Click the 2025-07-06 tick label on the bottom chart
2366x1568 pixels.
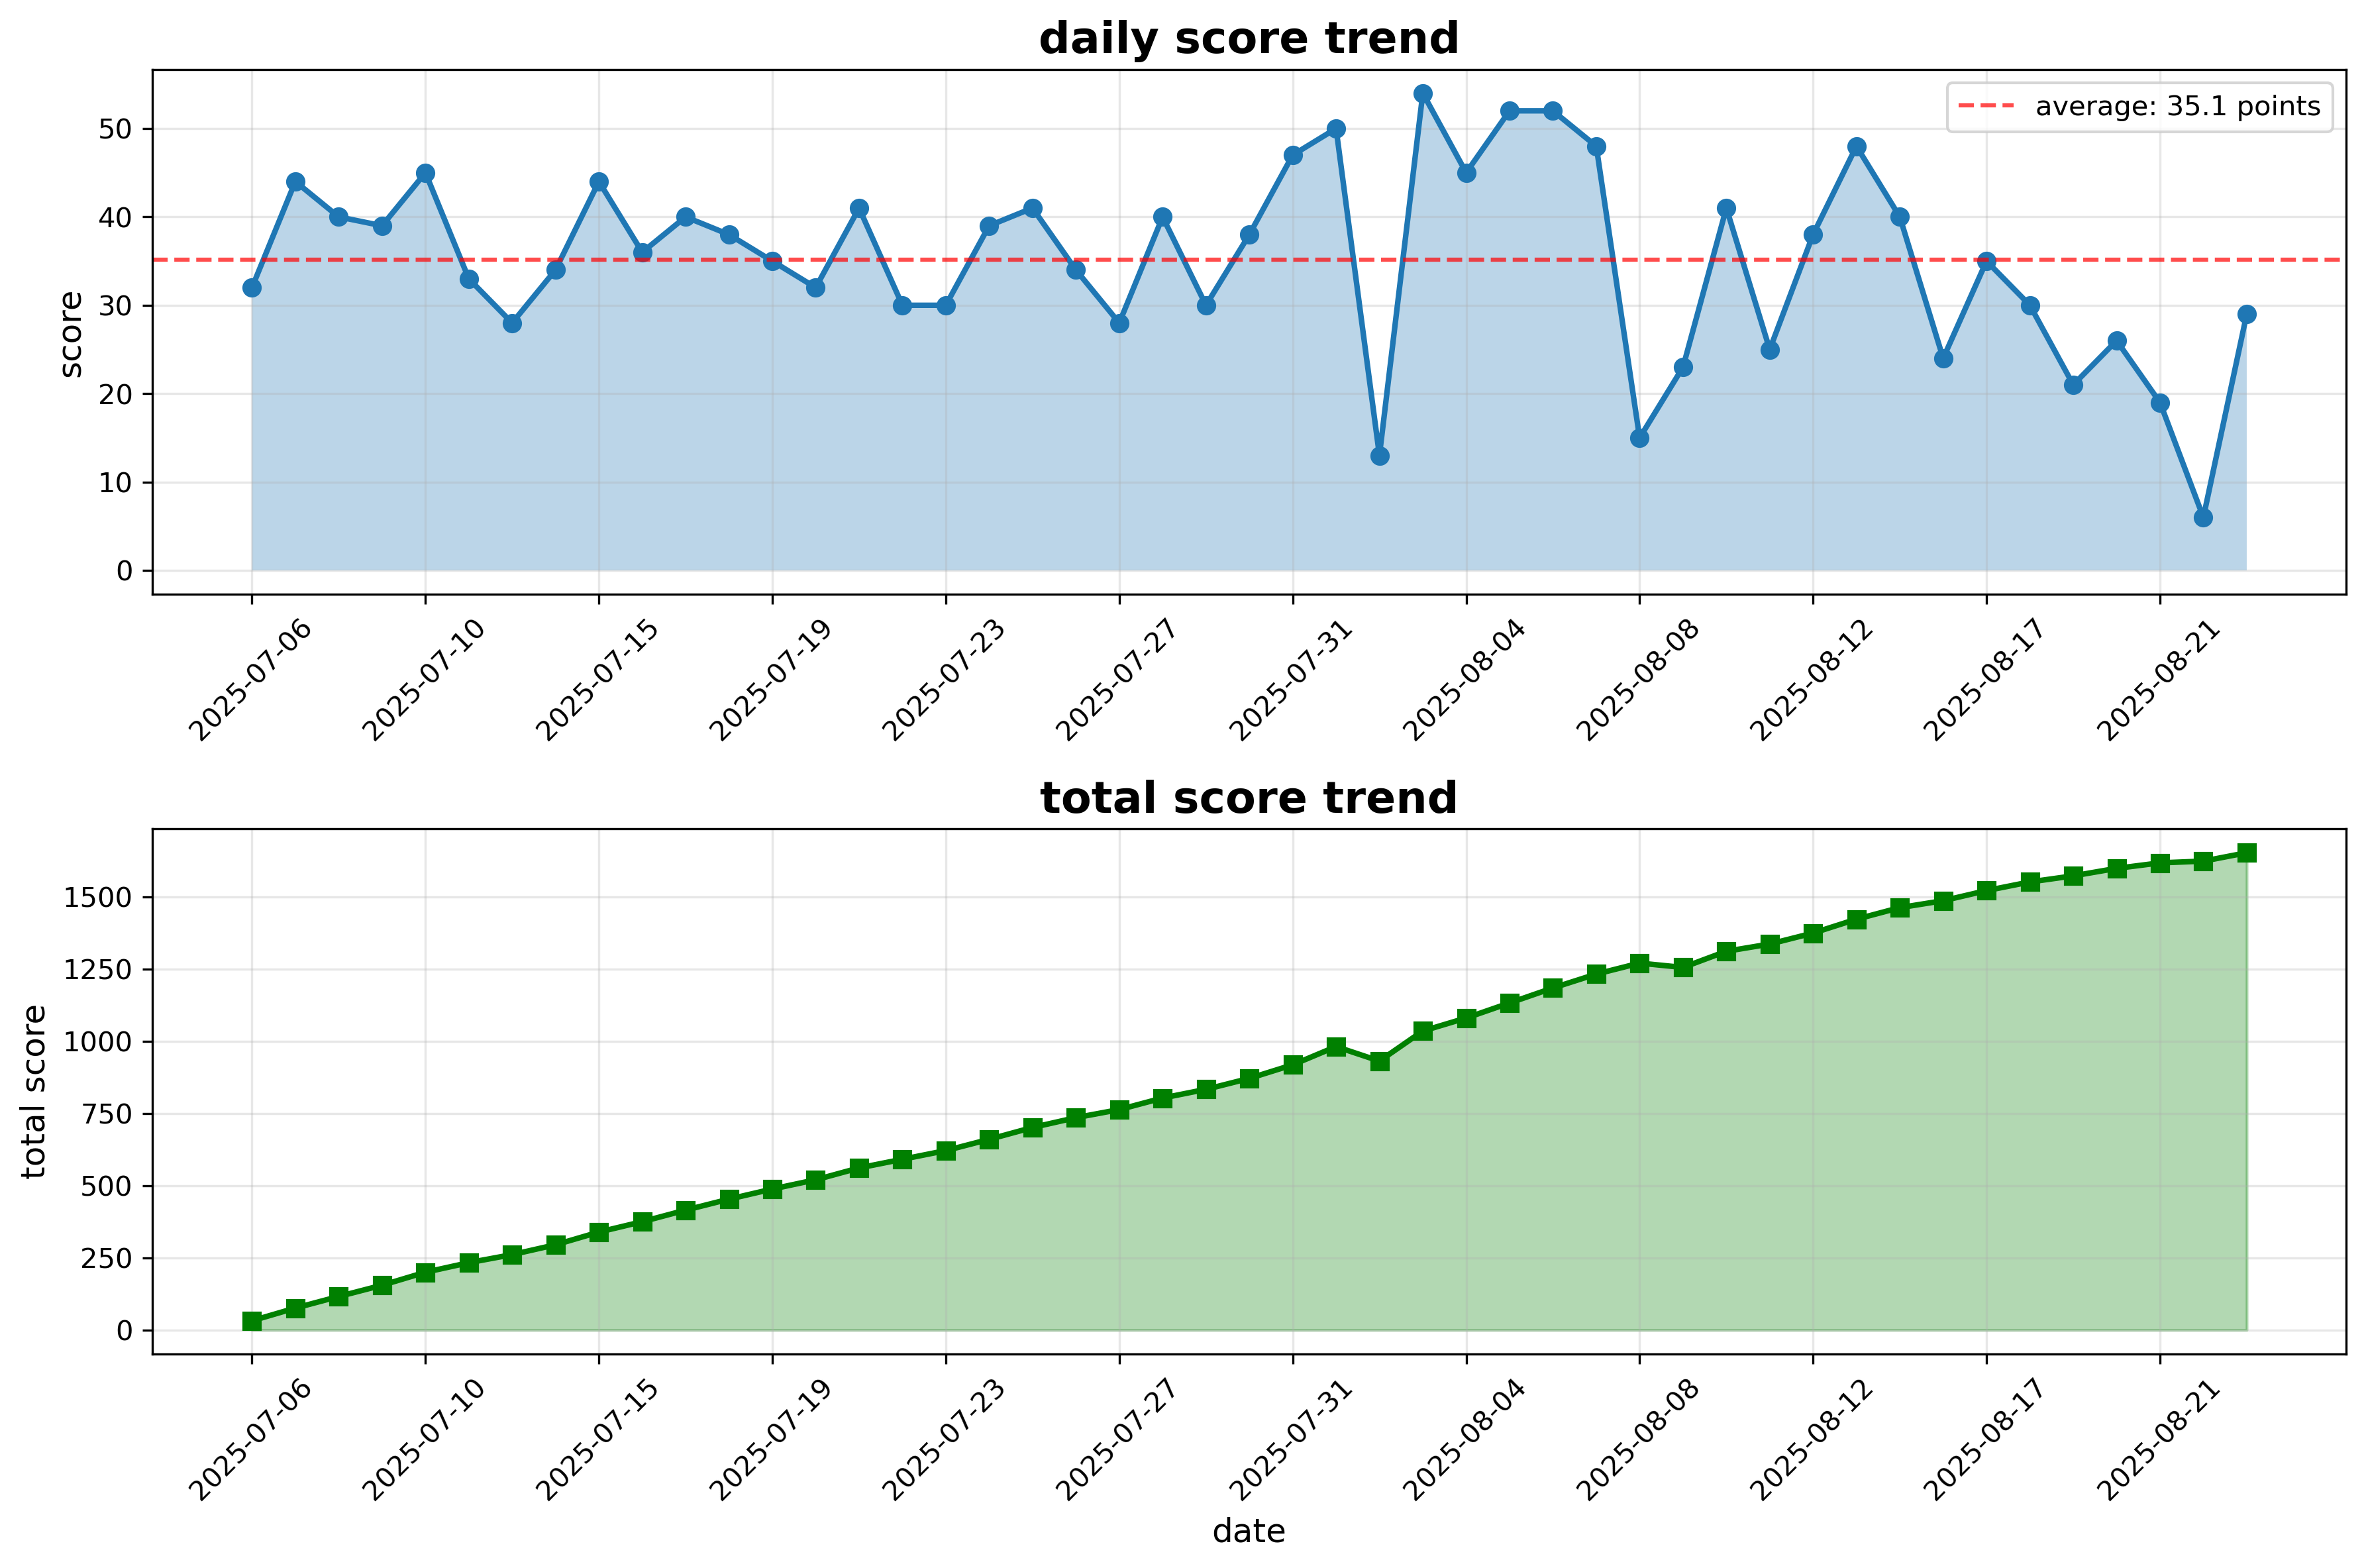click(x=250, y=1440)
